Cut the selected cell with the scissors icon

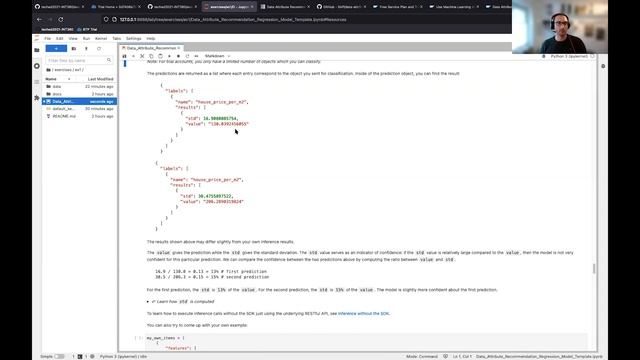(142, 56)
